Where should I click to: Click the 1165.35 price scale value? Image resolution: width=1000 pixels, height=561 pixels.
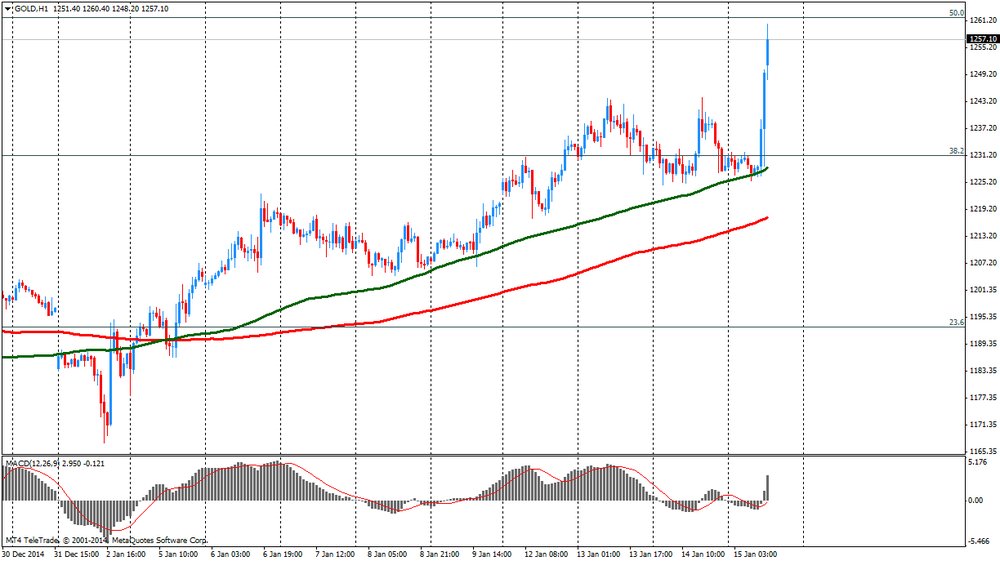pyautogui.click(x=981, y=452)
